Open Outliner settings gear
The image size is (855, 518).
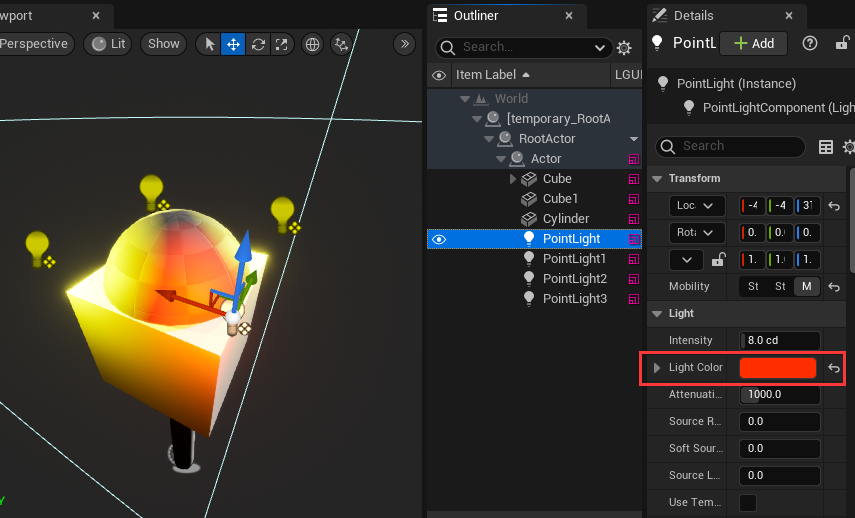624,48
